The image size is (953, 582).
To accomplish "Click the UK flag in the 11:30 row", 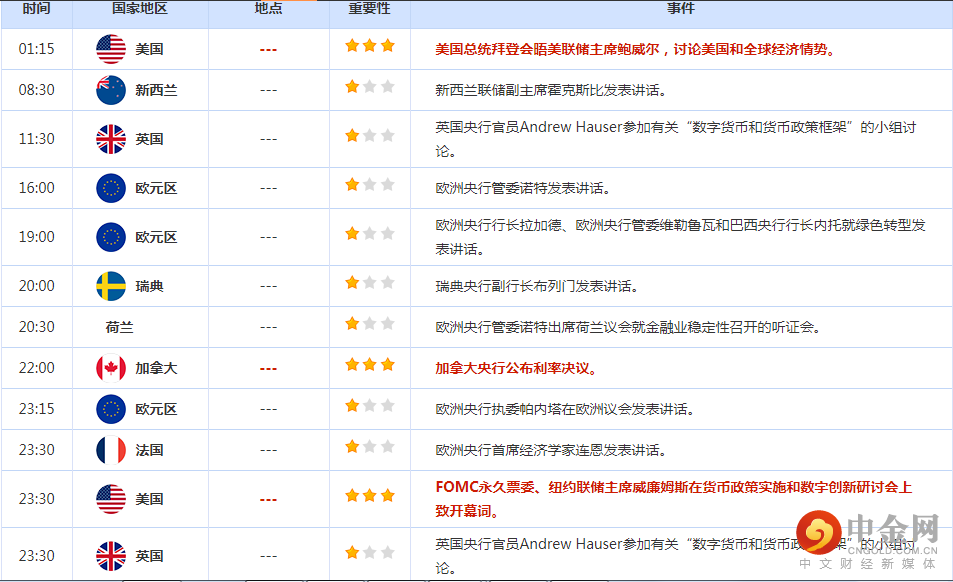I will pos(110,139).
